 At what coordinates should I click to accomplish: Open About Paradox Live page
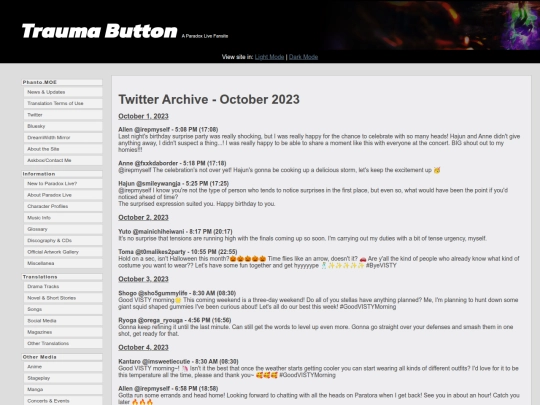(63, 195)
